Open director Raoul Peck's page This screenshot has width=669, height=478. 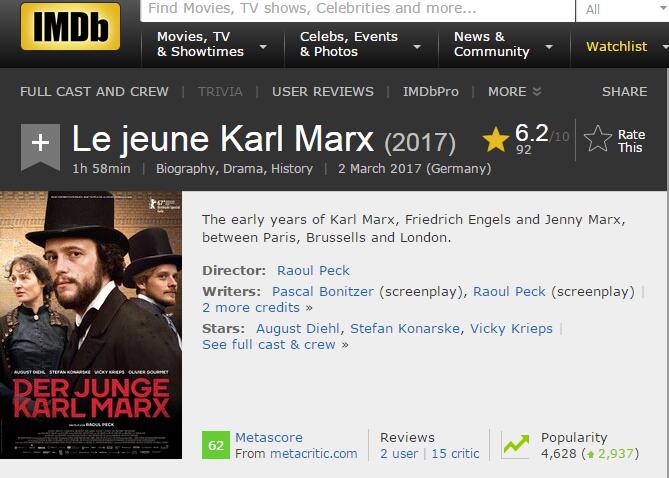(x=313, y=271)
